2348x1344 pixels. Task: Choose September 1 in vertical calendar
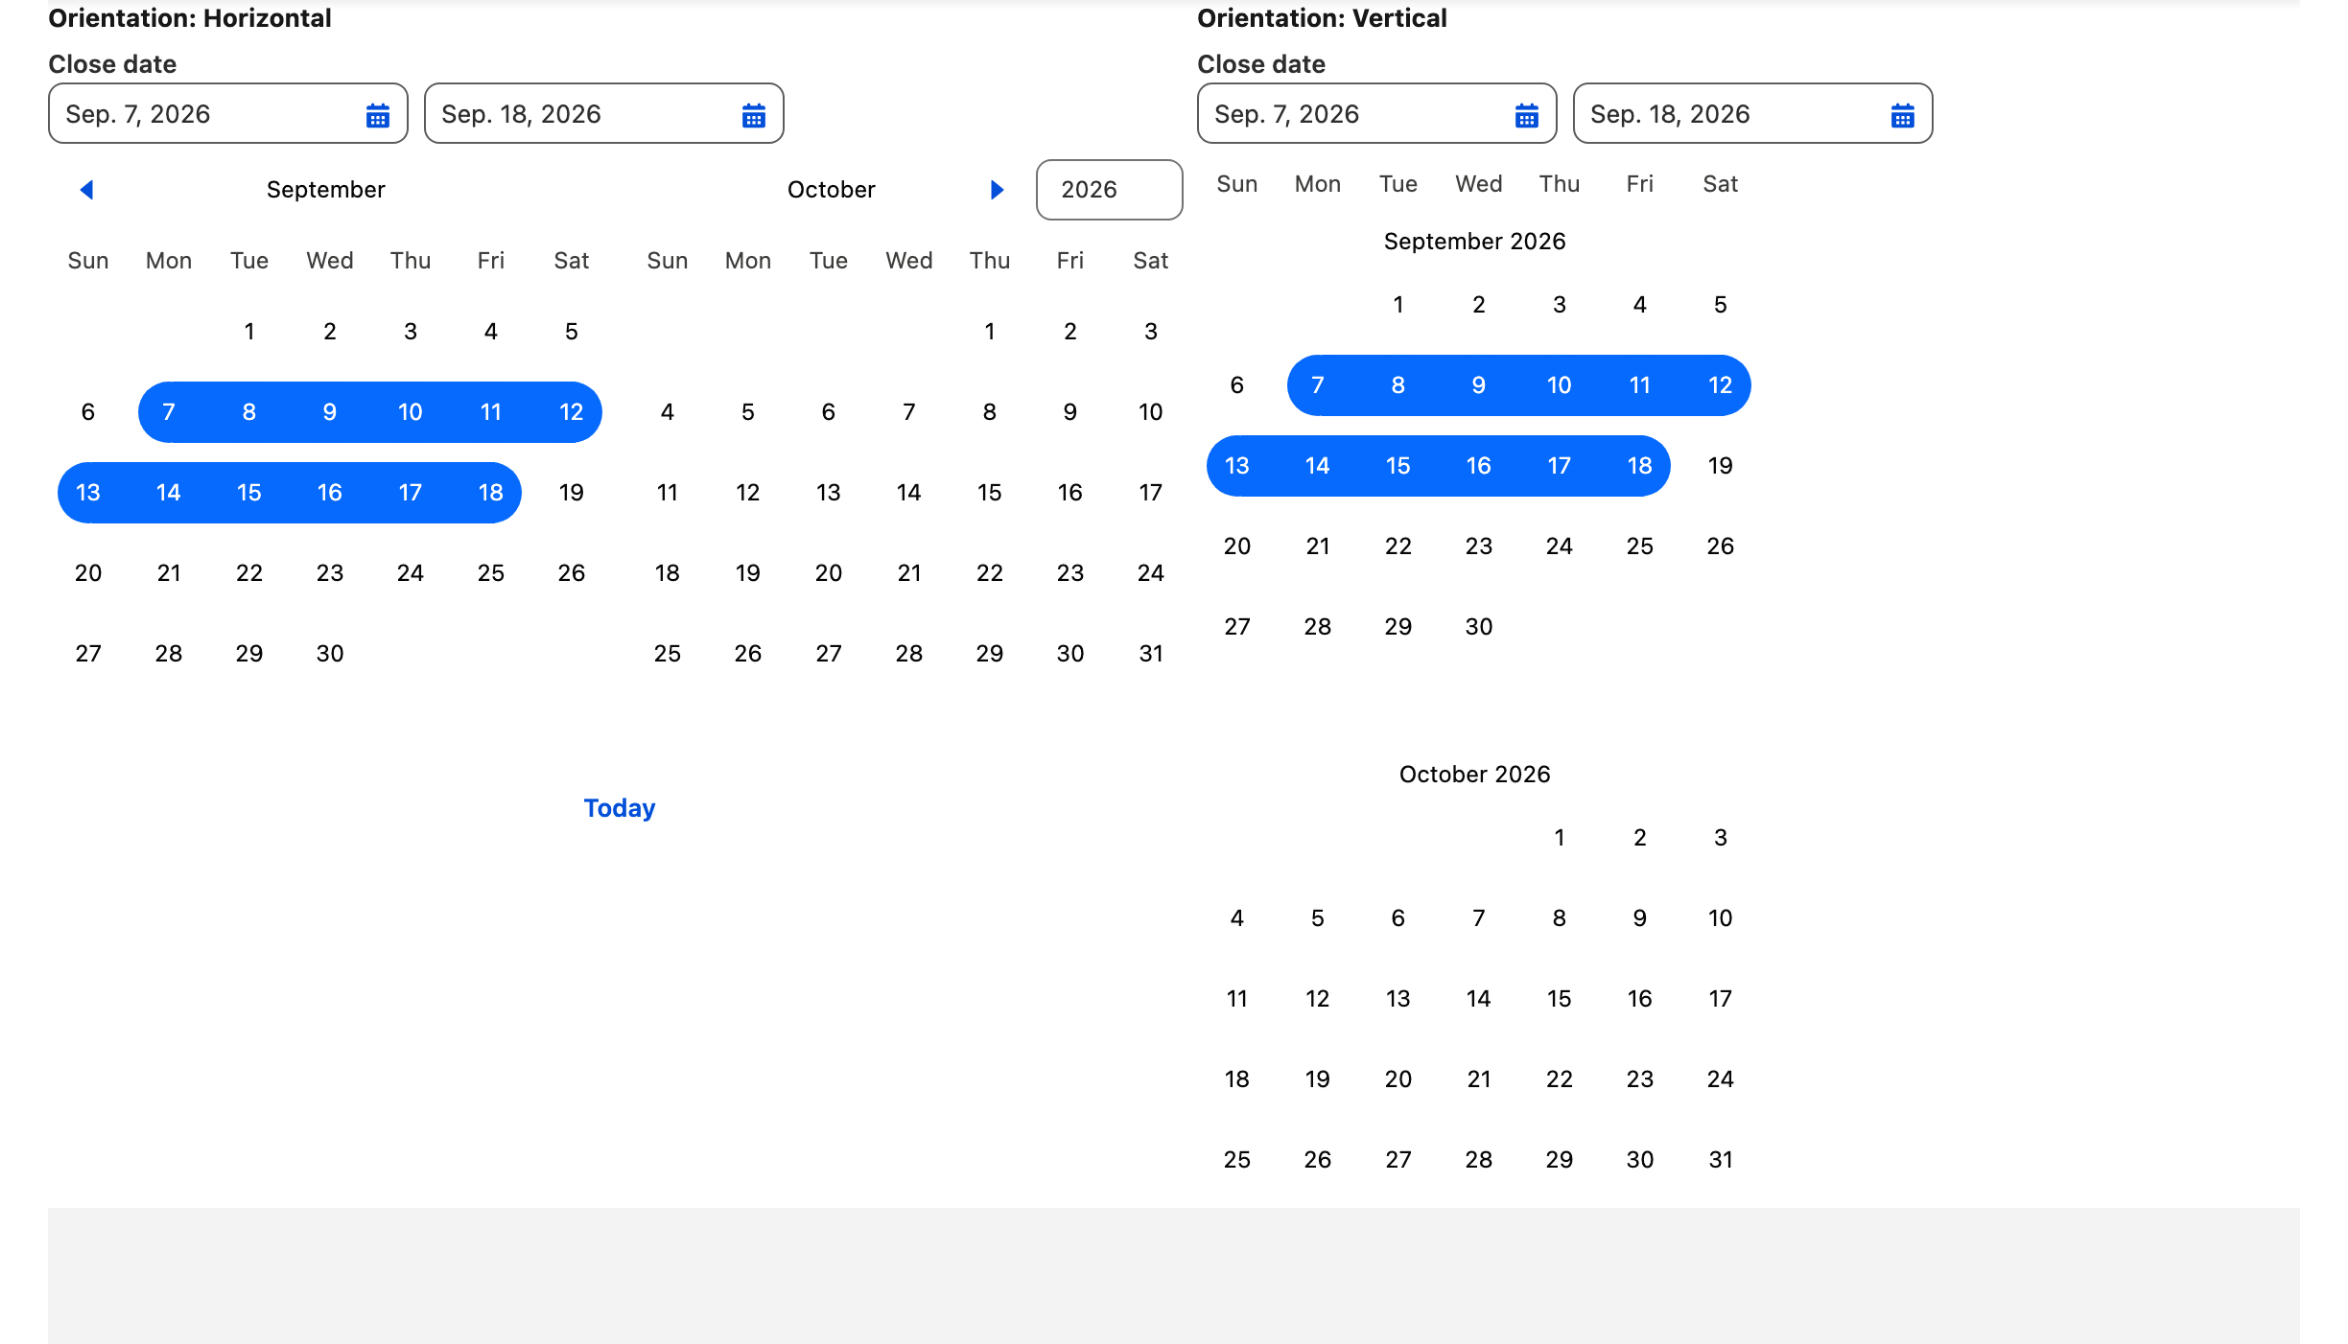[1398, 305]
